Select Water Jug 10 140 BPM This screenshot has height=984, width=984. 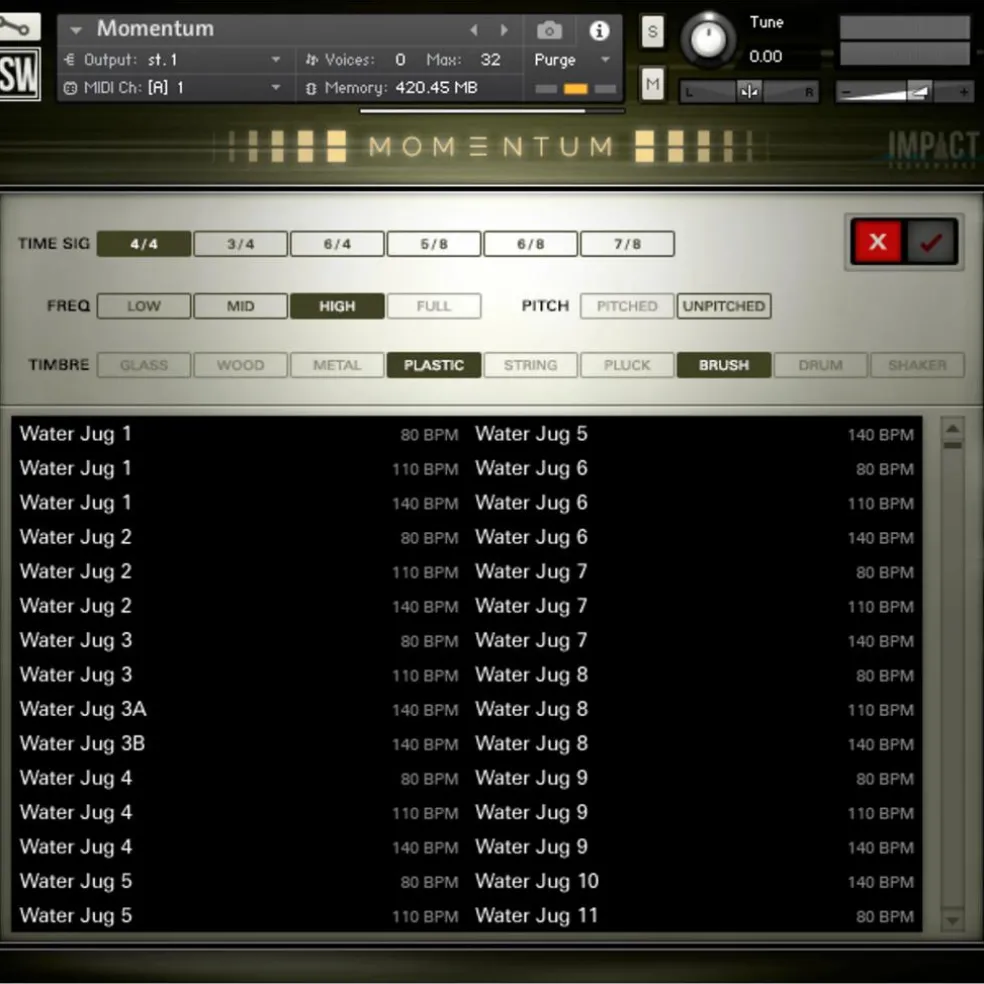pos(694,881)
